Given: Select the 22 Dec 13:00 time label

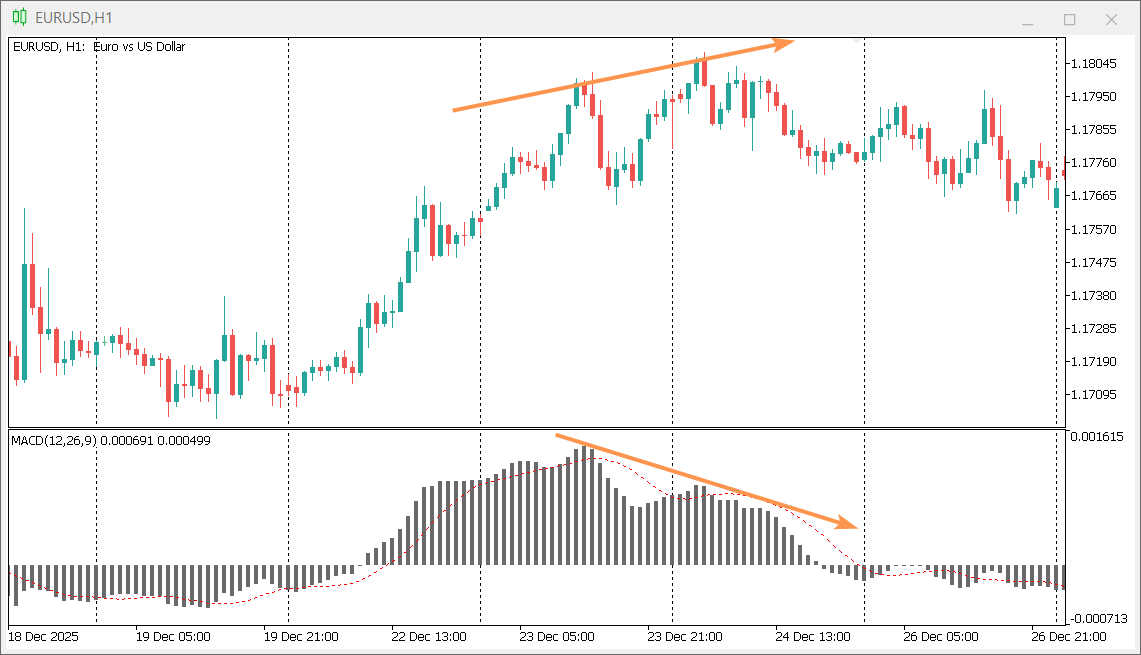Looking at the screenshot, I should [428, 636].
